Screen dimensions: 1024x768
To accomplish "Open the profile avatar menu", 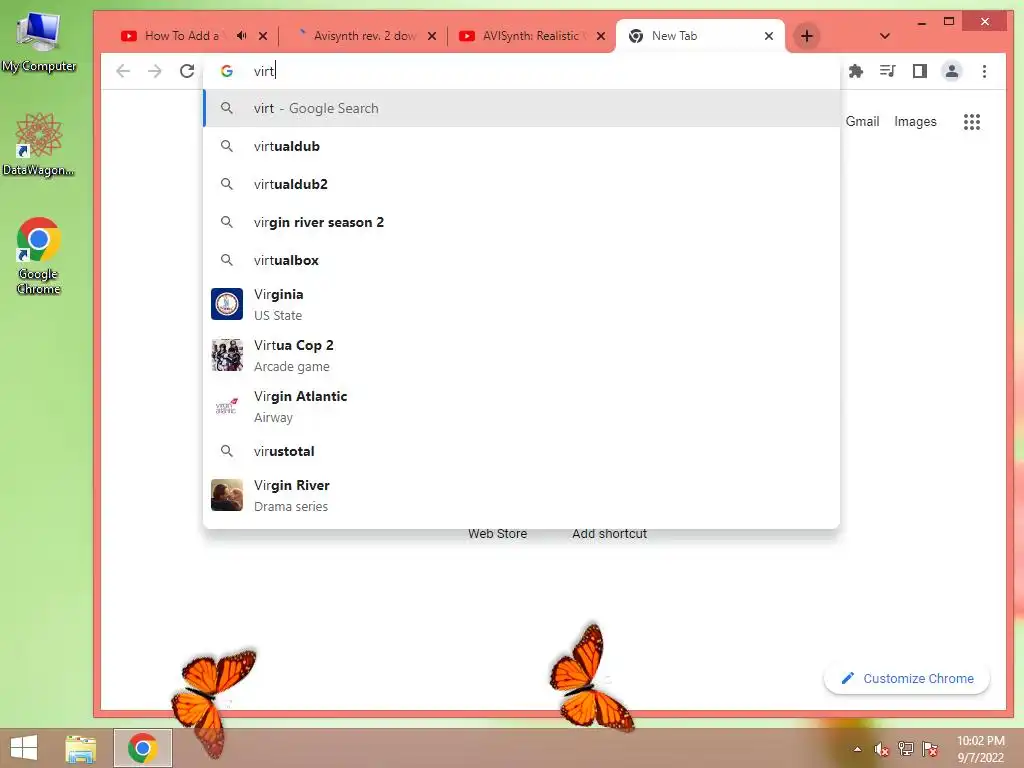I will click(x=952, y=71).
